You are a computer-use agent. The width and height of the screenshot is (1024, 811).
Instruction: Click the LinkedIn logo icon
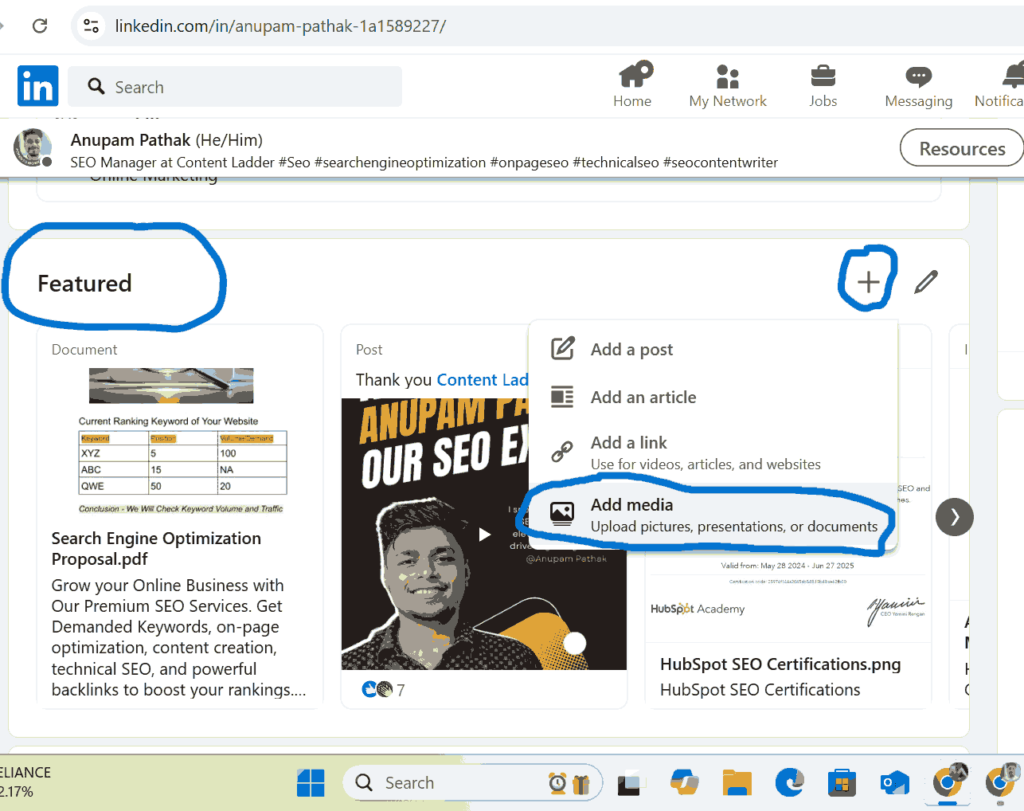click(38, 86)
